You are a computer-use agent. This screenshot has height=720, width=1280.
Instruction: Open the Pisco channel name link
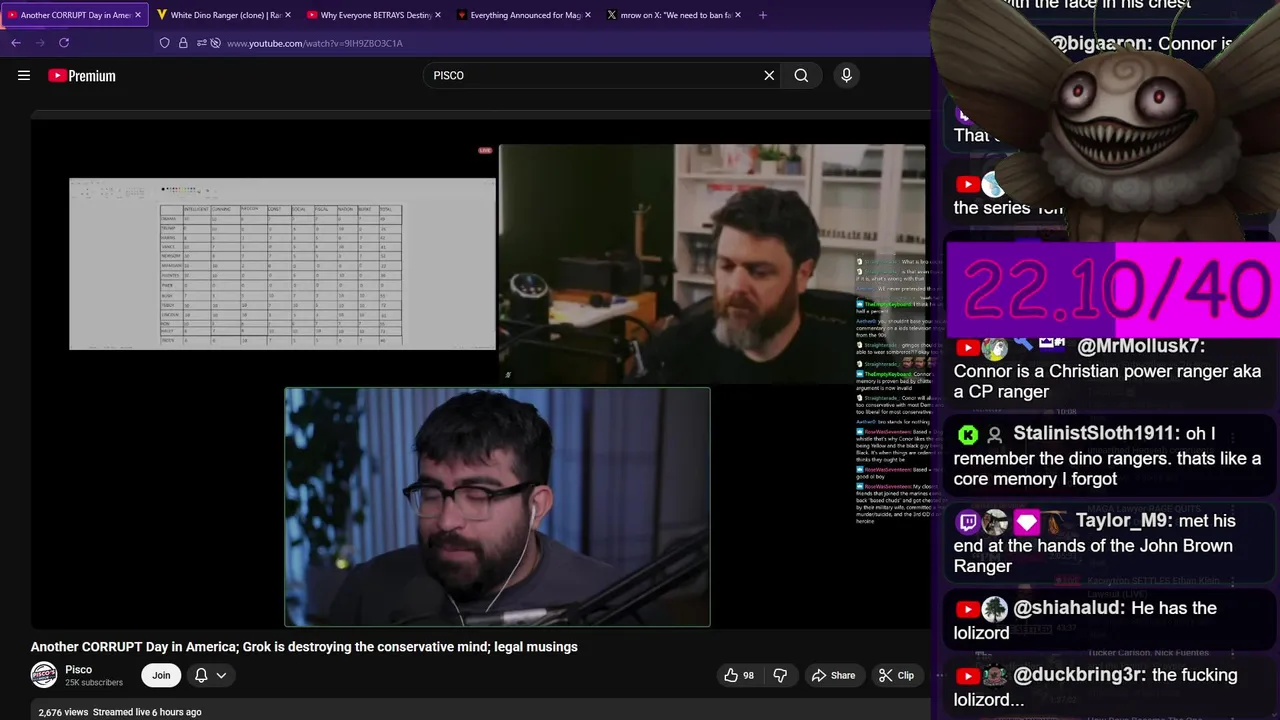[x=79, y=669]
